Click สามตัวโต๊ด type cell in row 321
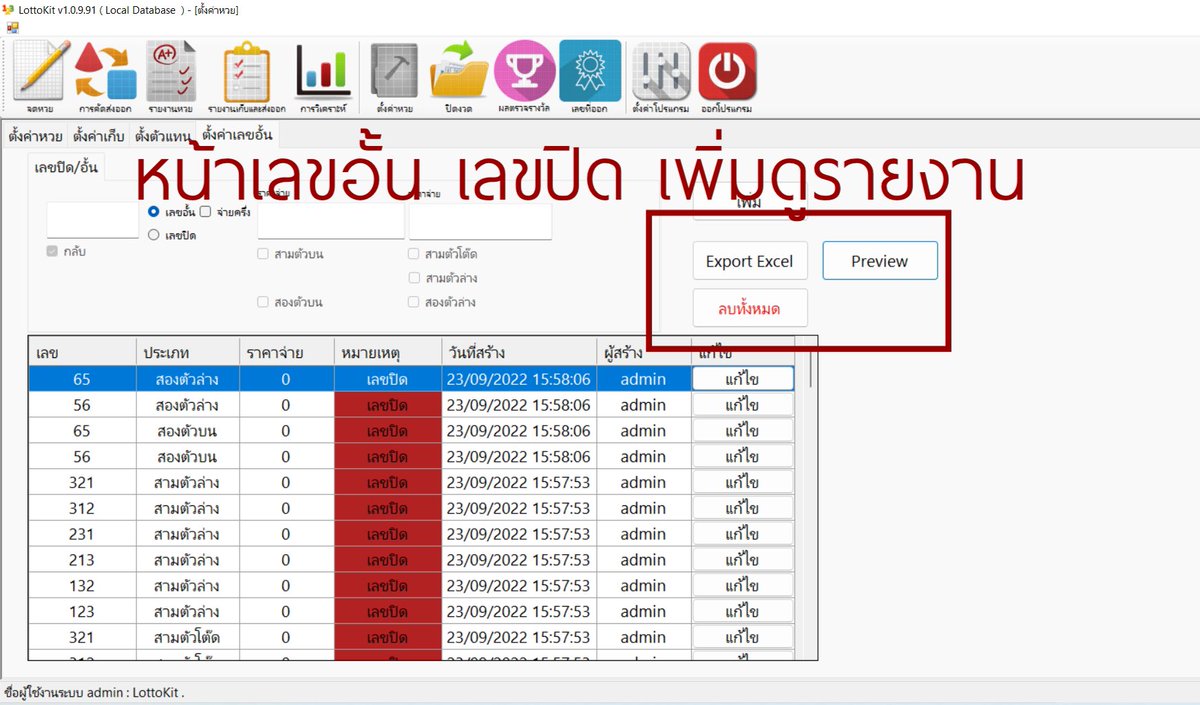 188,637
